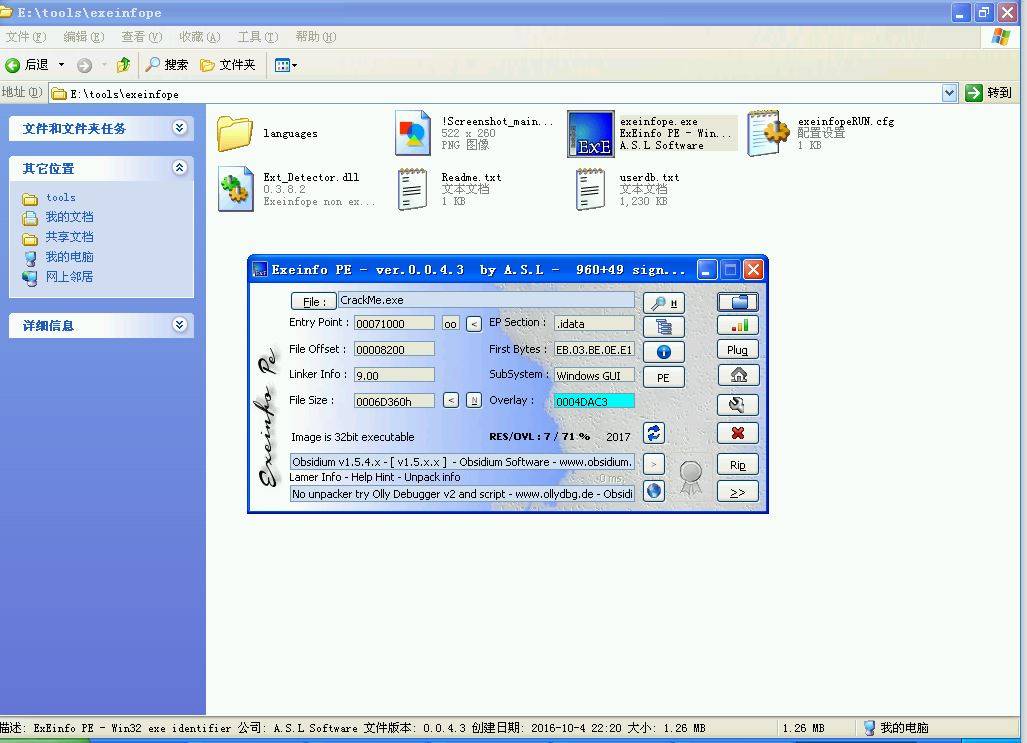The image size is (1027, 743).
Task: Open the Back history dropdown arrow
Action: click(x=62, y=65)
